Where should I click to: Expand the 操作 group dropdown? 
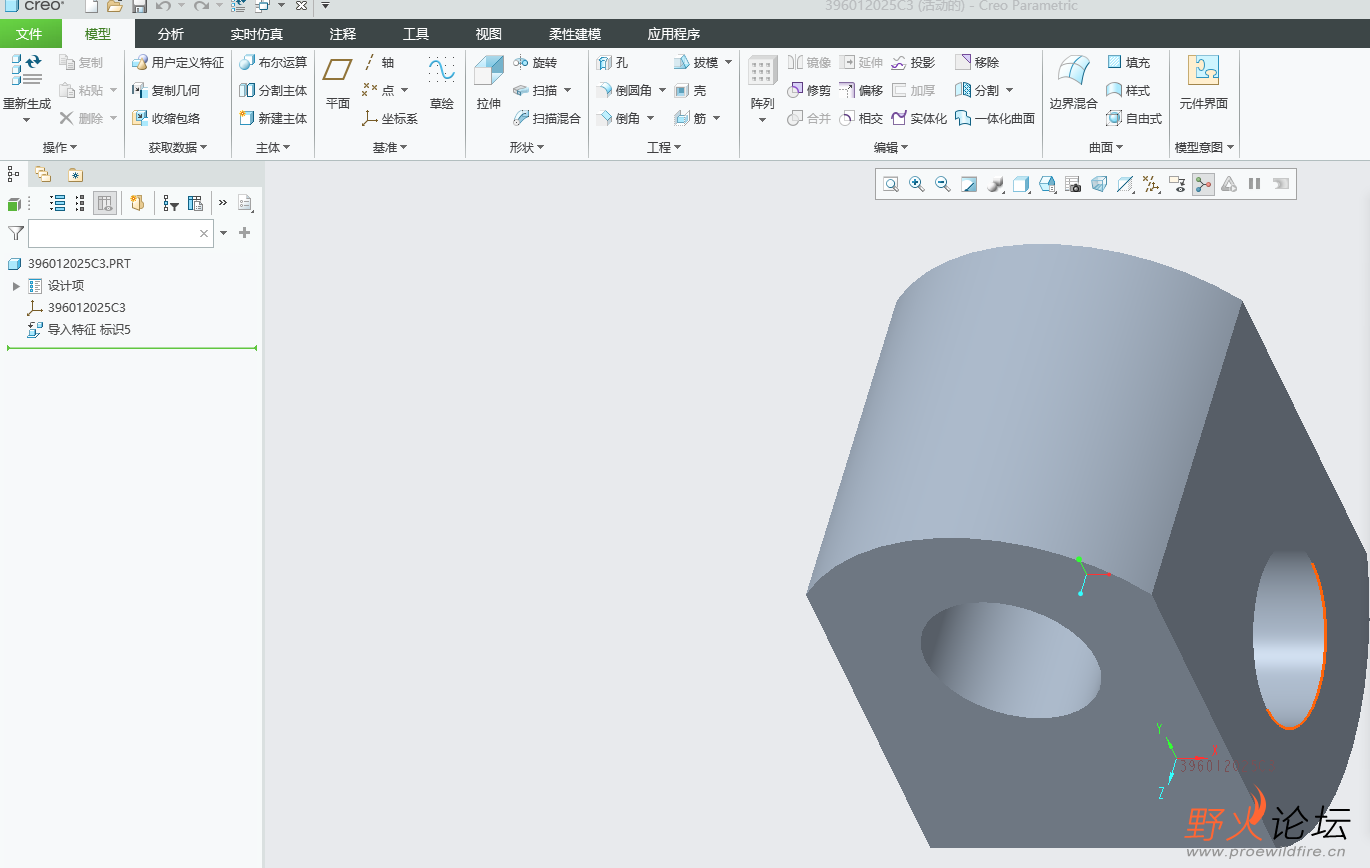59,147
